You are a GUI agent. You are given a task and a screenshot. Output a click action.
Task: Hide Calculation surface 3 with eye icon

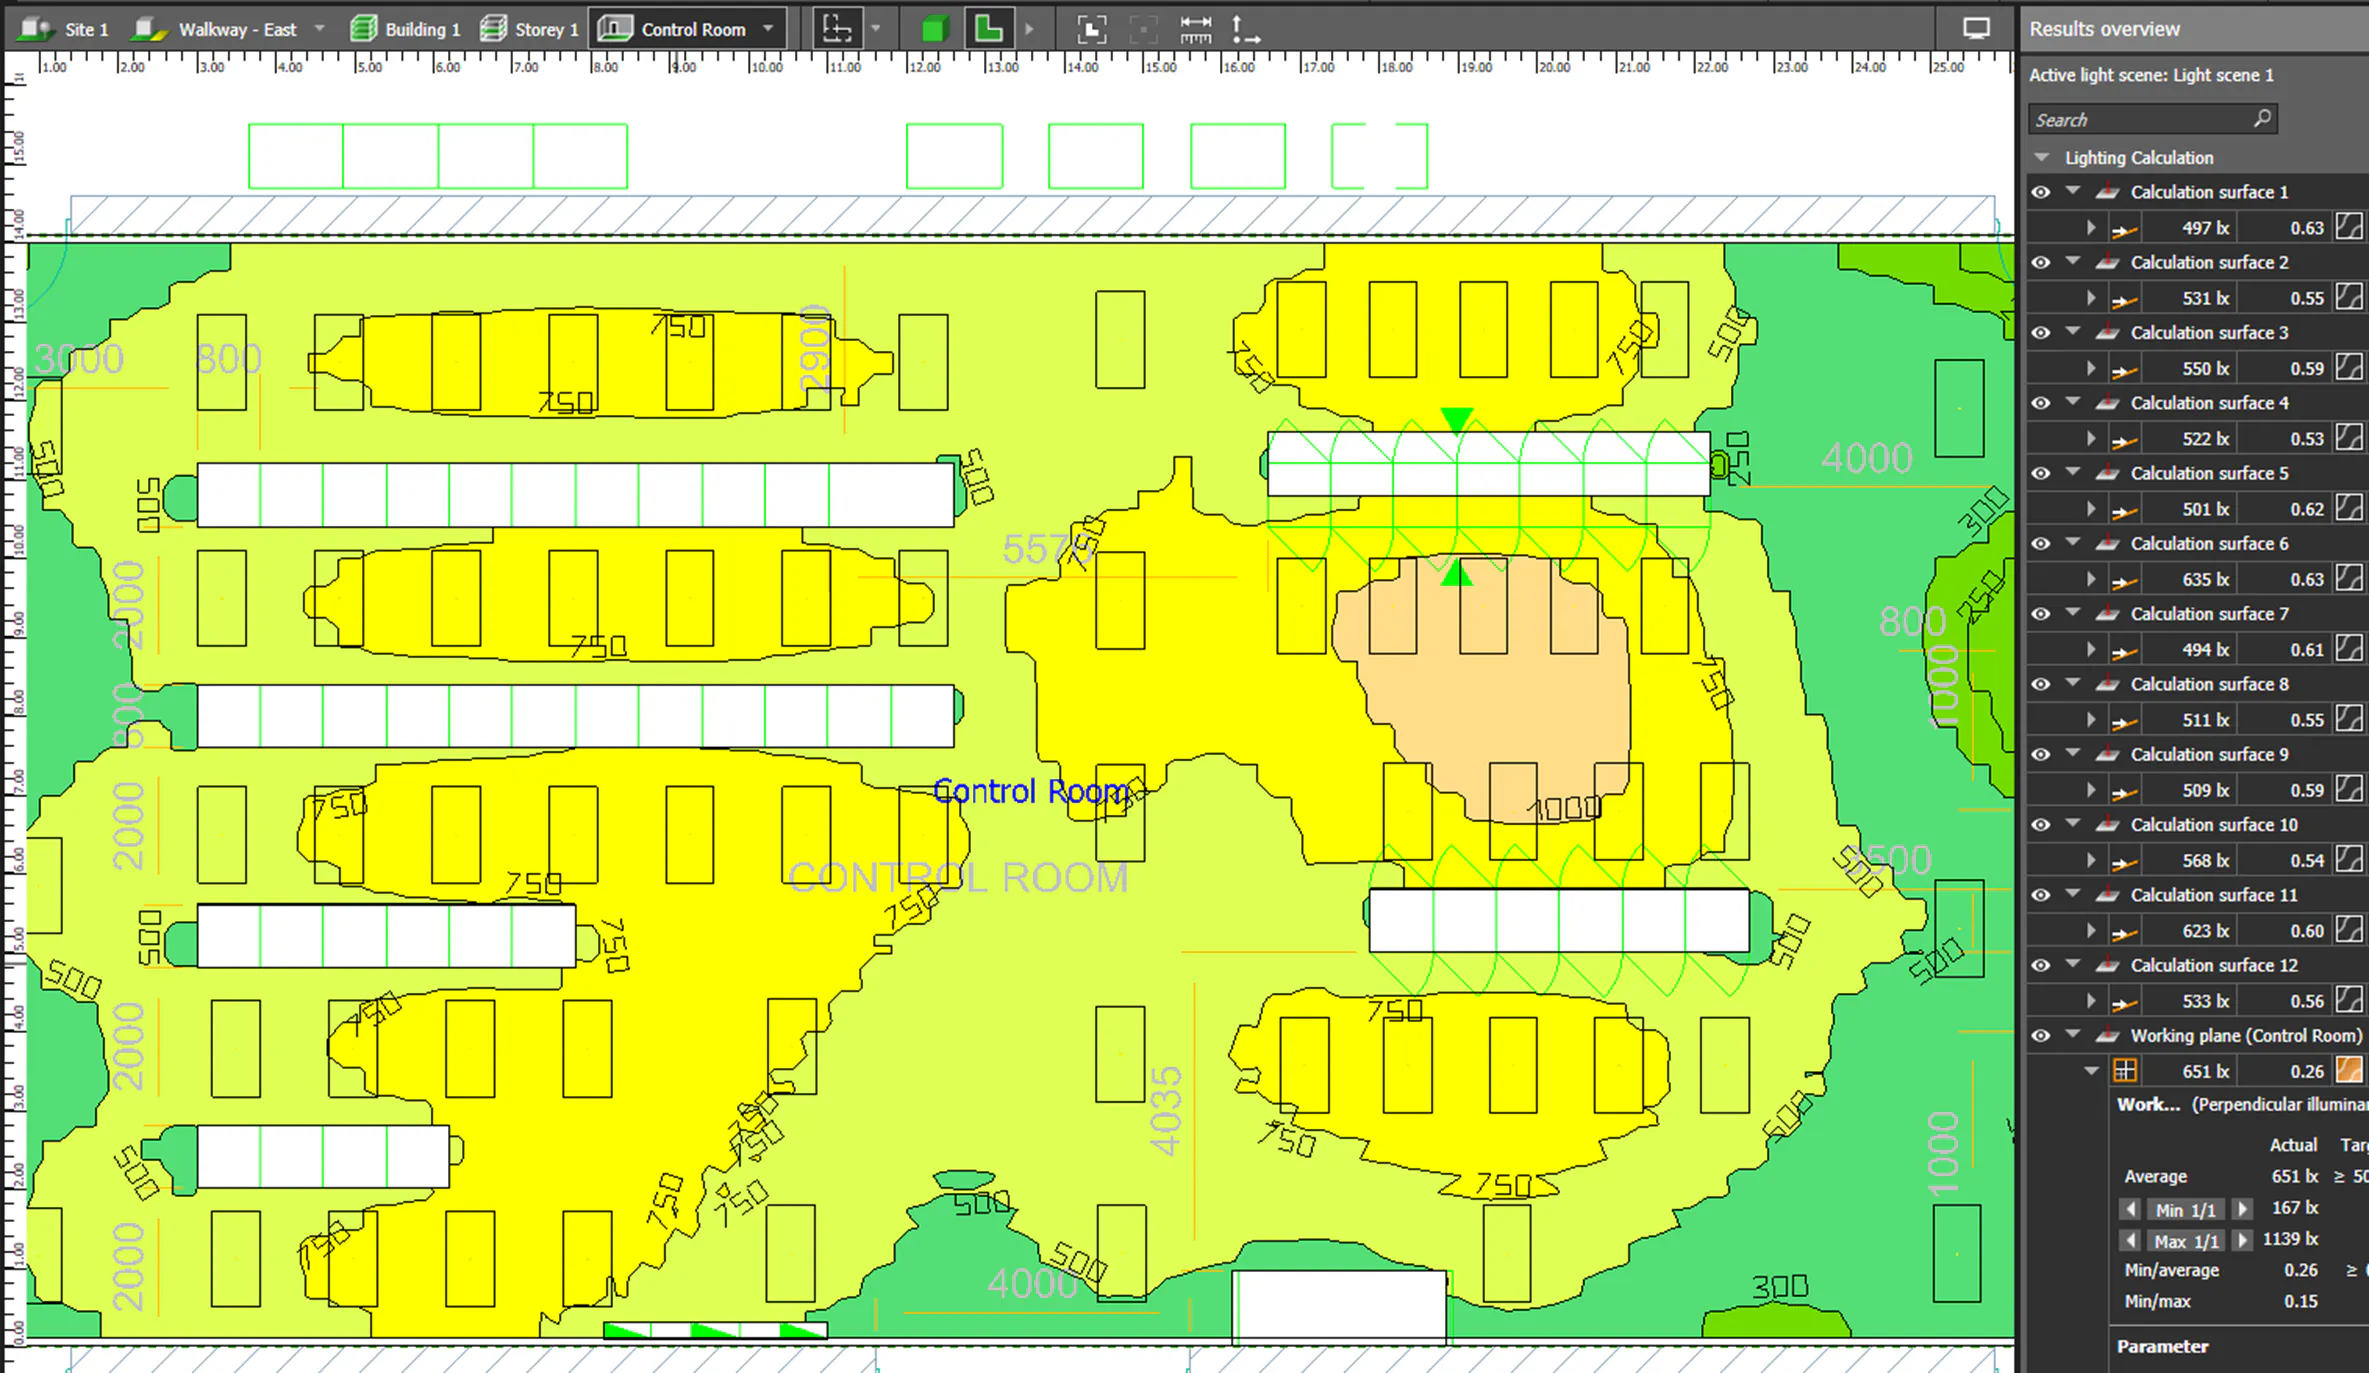pyautogui.click(x=2040, y=333)
